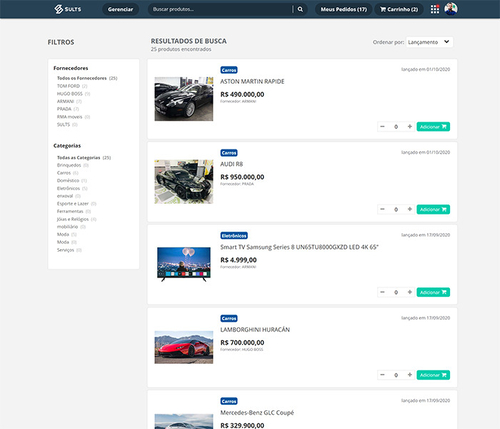This screenshot has width=500, height=429.
Task: Open LAMBORGHINI HURACÁN product title
Action: 255,330
